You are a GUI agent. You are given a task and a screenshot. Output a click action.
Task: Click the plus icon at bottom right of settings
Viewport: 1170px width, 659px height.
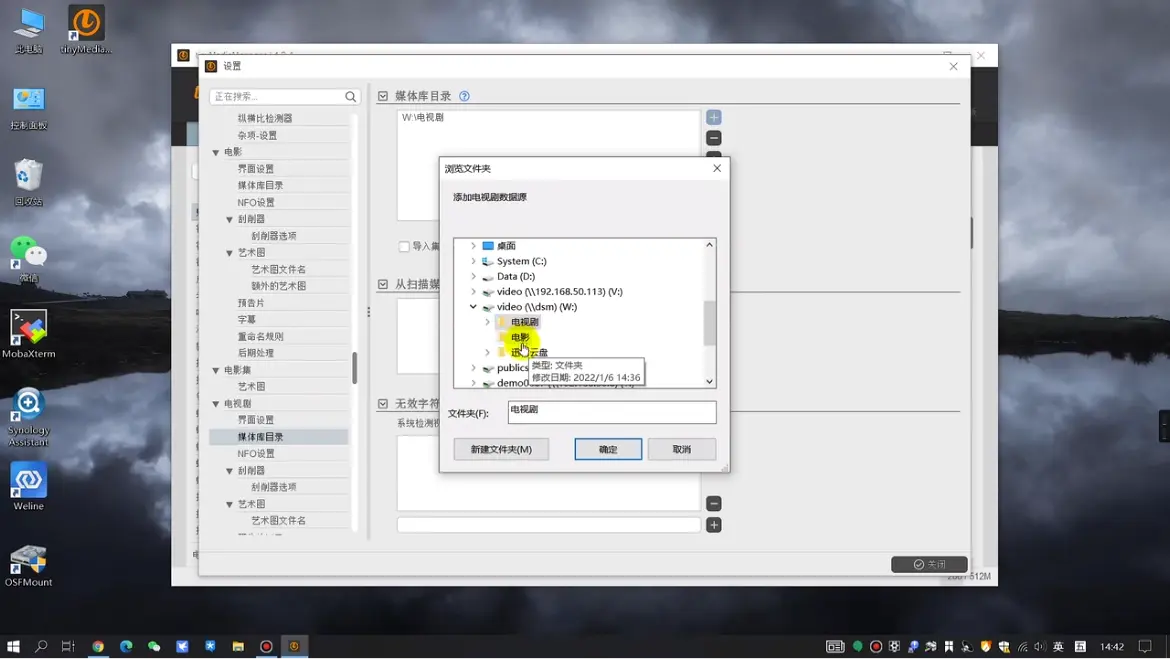[x=713, y=525]
